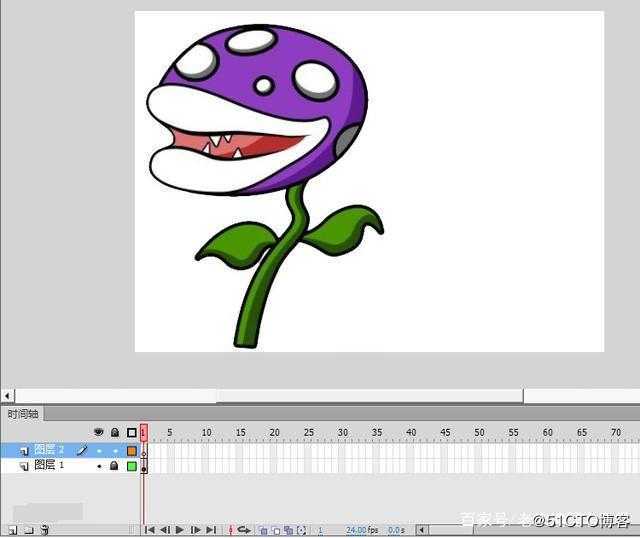Image resolution: width=640 pixels, height=538 pixels.
Task: Go to last frame
Action: tap(211, 529)
